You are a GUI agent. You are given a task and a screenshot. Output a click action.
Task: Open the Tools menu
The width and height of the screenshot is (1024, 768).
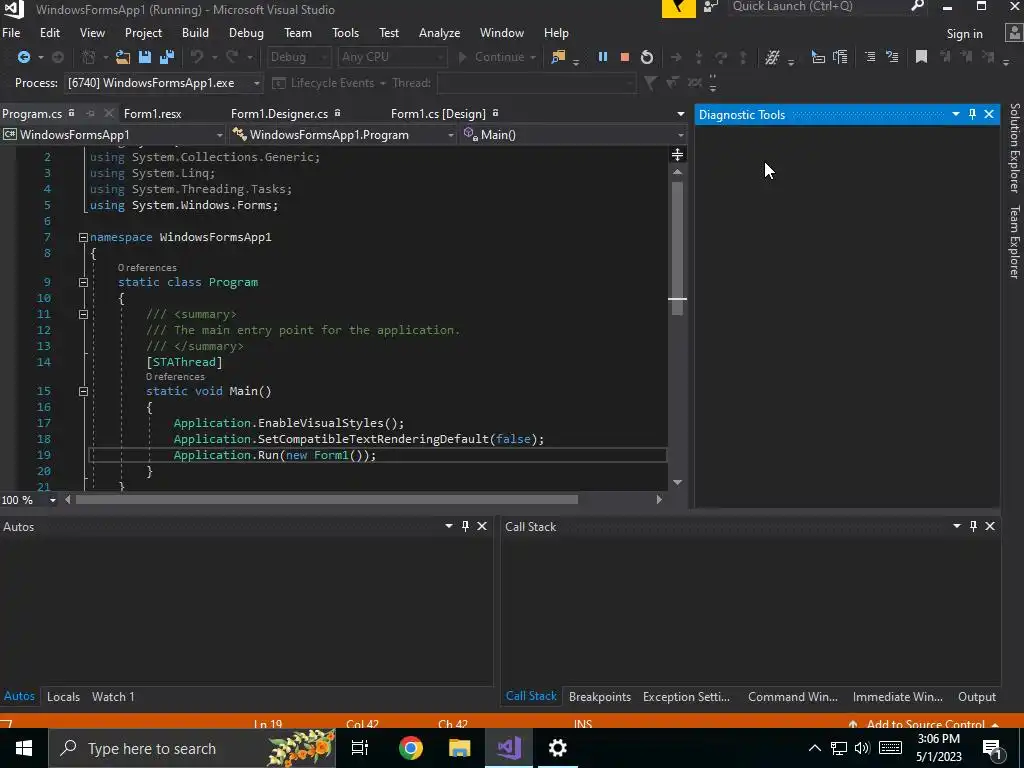(345, 33)
